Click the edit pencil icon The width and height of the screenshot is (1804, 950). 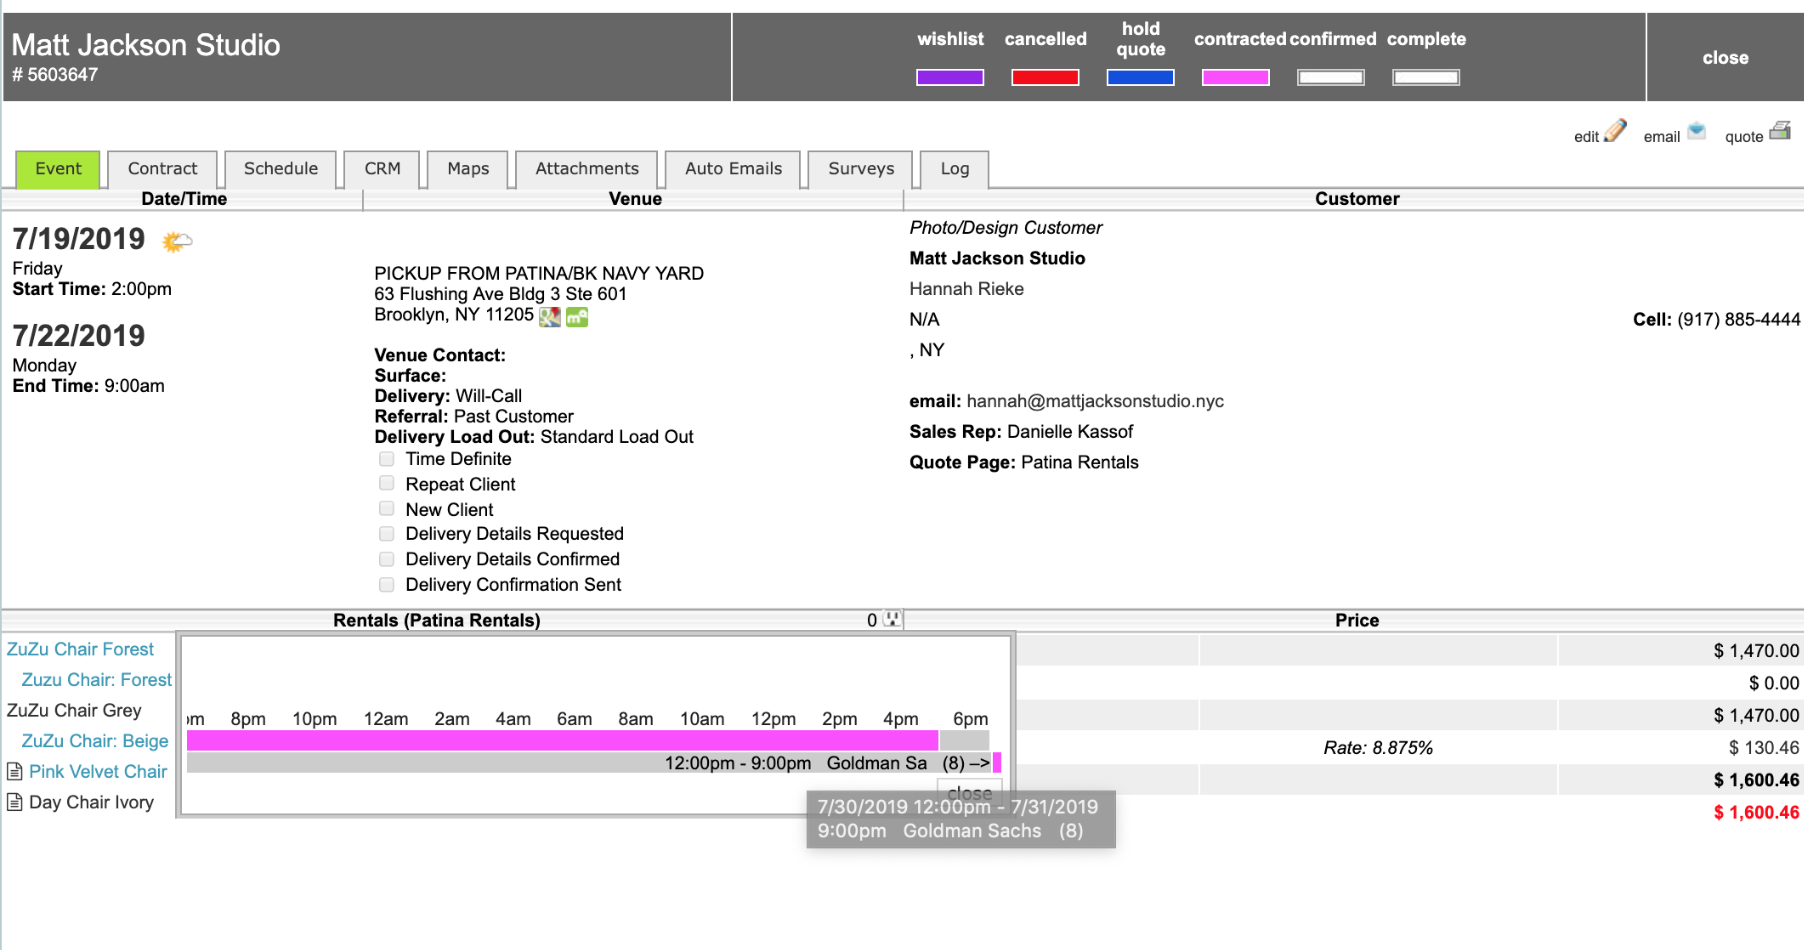tap(1615, 132)
